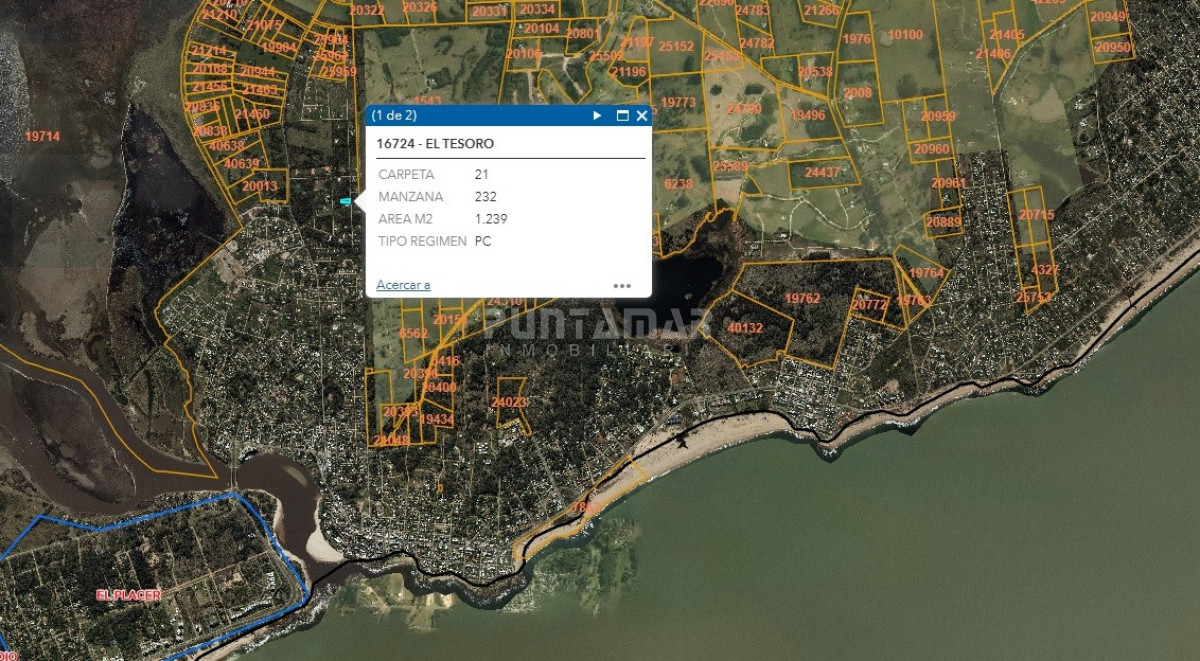Click the popup title '16724 - EL TESORO'
1200x661 pixels.
[x=435, y=144]
